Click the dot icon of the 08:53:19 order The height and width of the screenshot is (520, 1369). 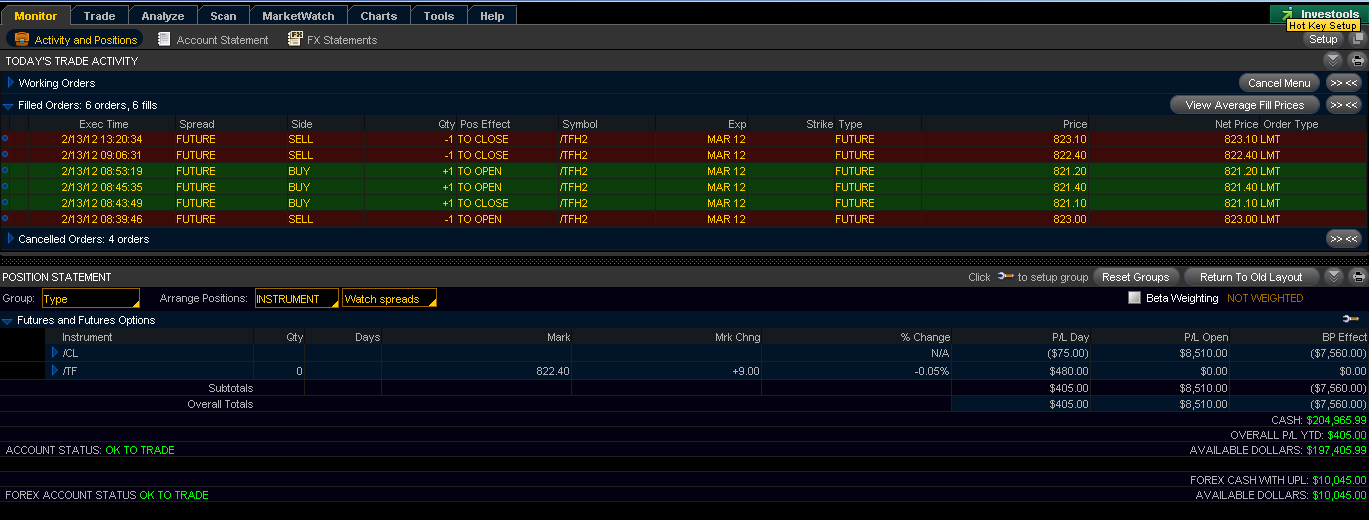5,171
